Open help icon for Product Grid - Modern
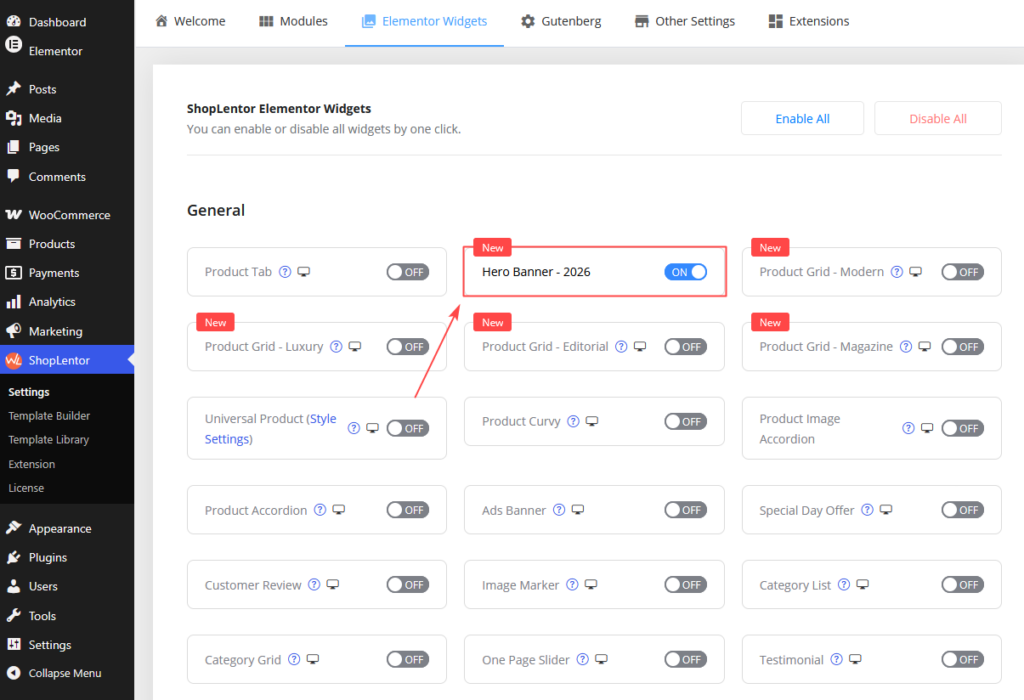 pos(897,272)
